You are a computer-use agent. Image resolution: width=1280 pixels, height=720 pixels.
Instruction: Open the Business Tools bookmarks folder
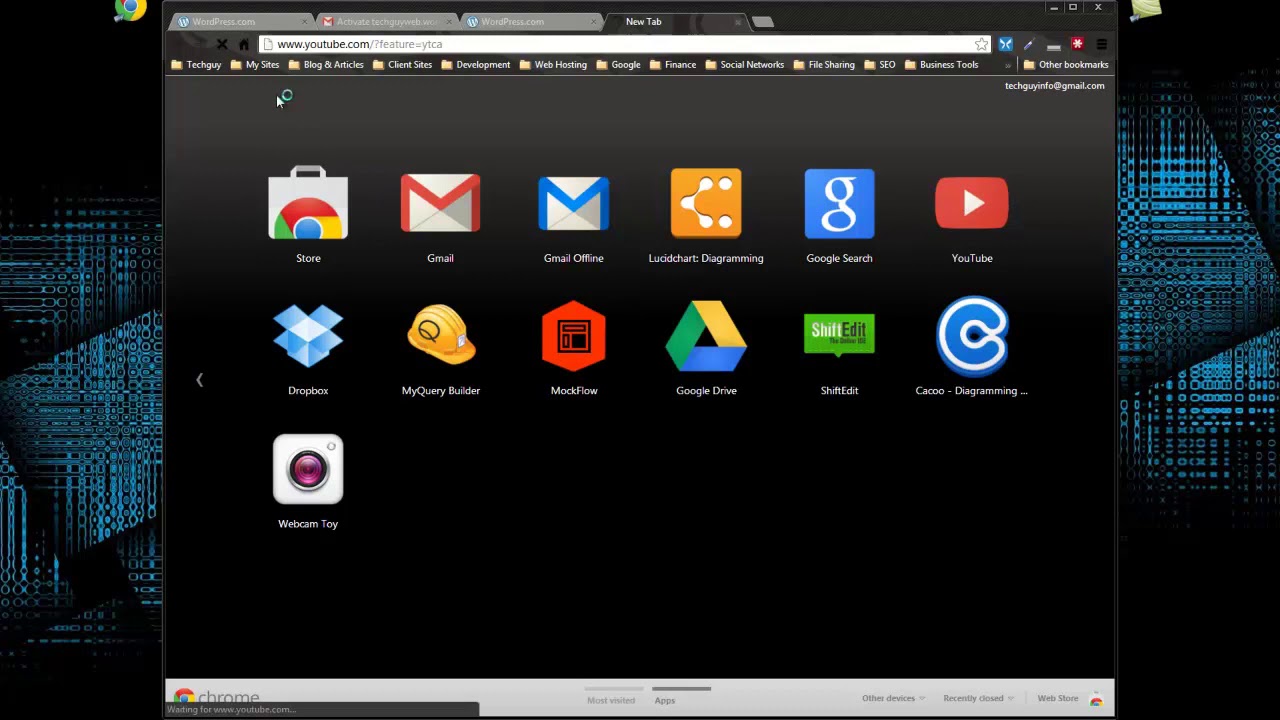[941, 65]
